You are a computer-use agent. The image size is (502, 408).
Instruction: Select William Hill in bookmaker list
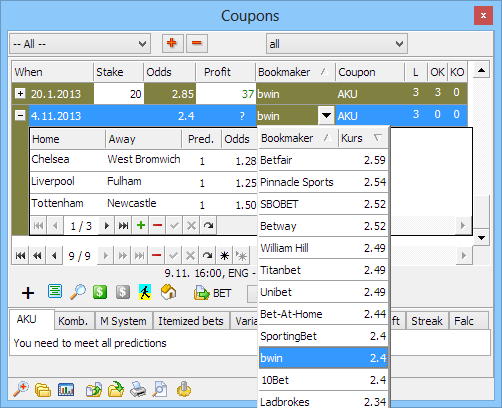323,248
